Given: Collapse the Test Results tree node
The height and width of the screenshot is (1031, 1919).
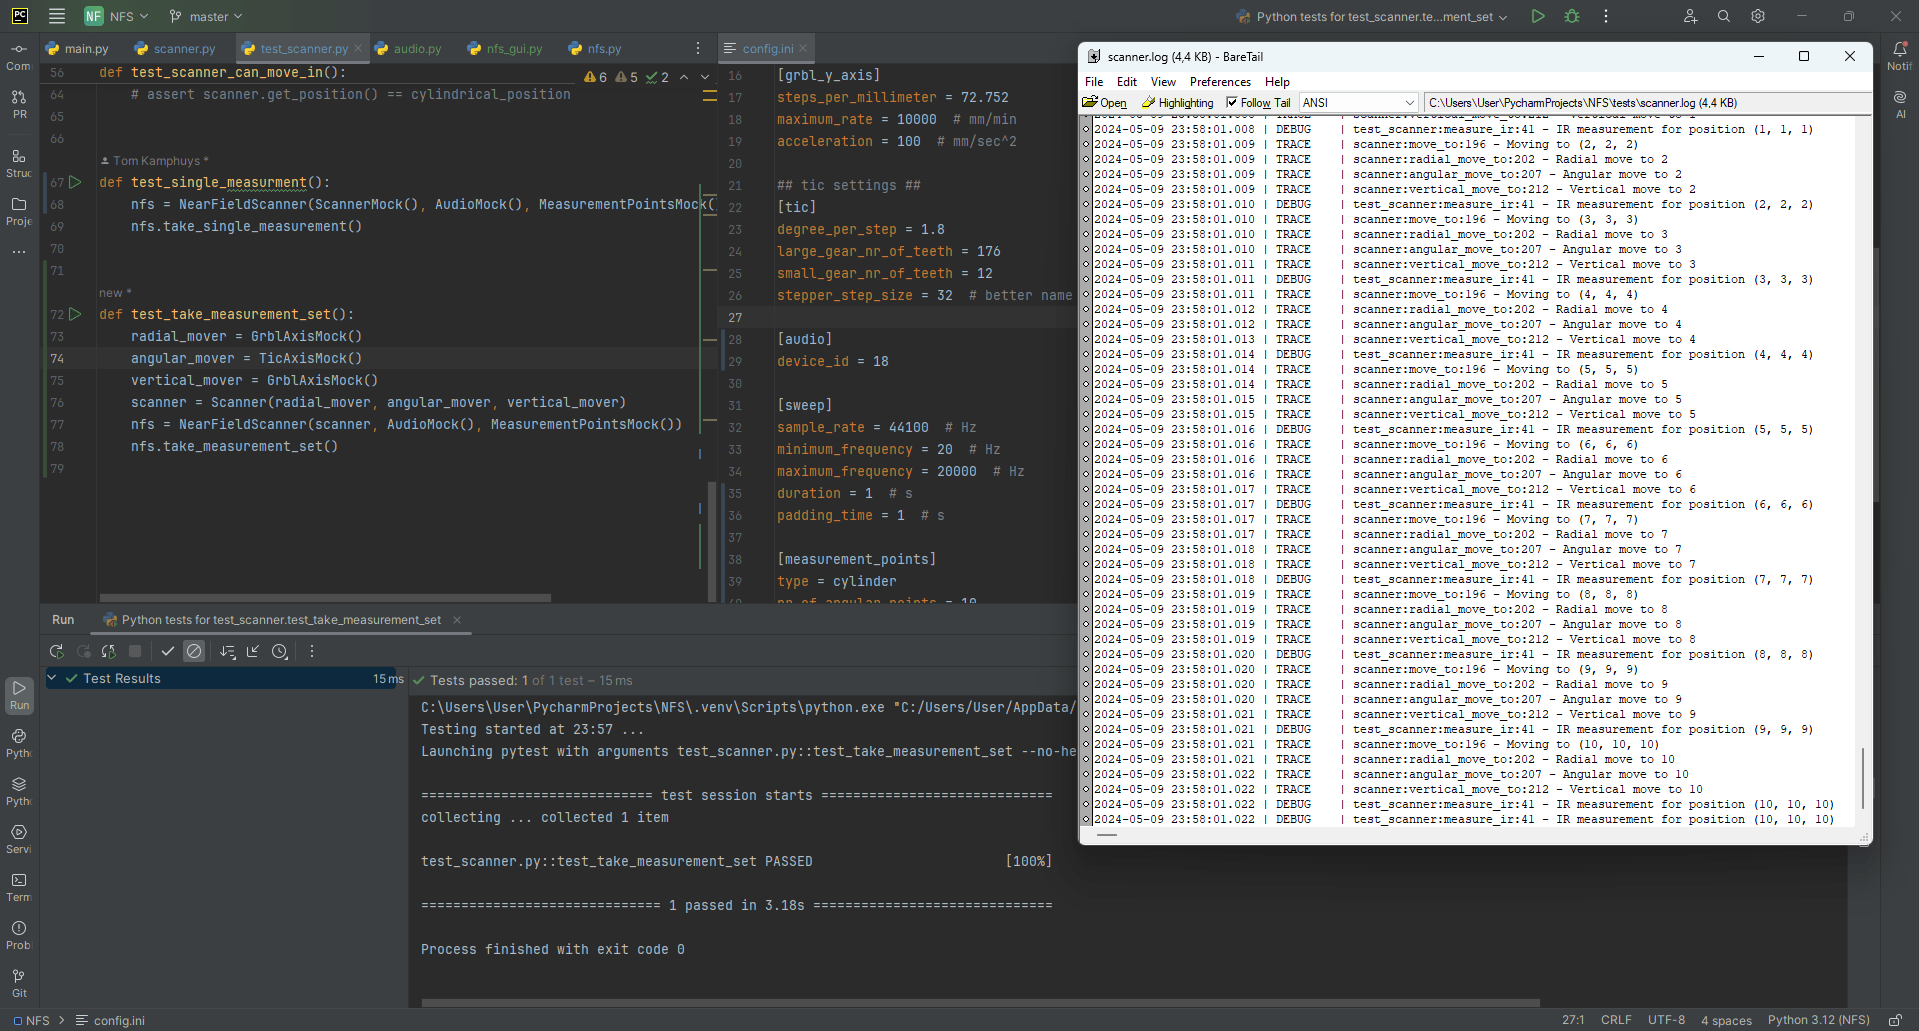Looking at the screenshot, I should [52, 678].
